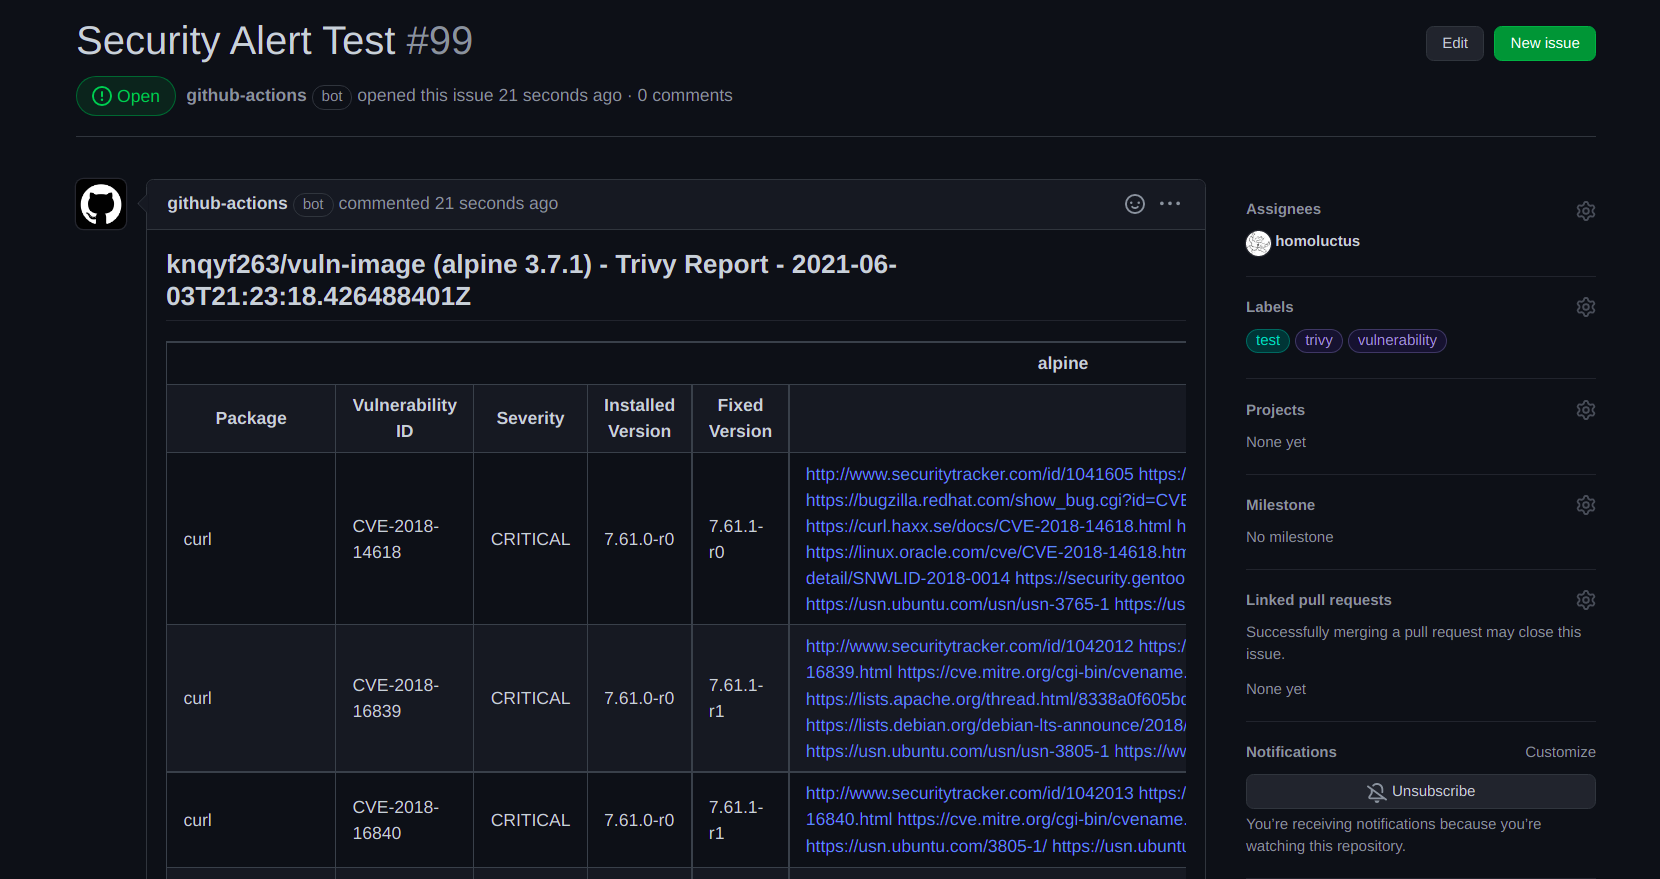Image resolution: width=1660 pixels, height=879 pixels.
Task: Click the Package column header
Action: (251, 418)
